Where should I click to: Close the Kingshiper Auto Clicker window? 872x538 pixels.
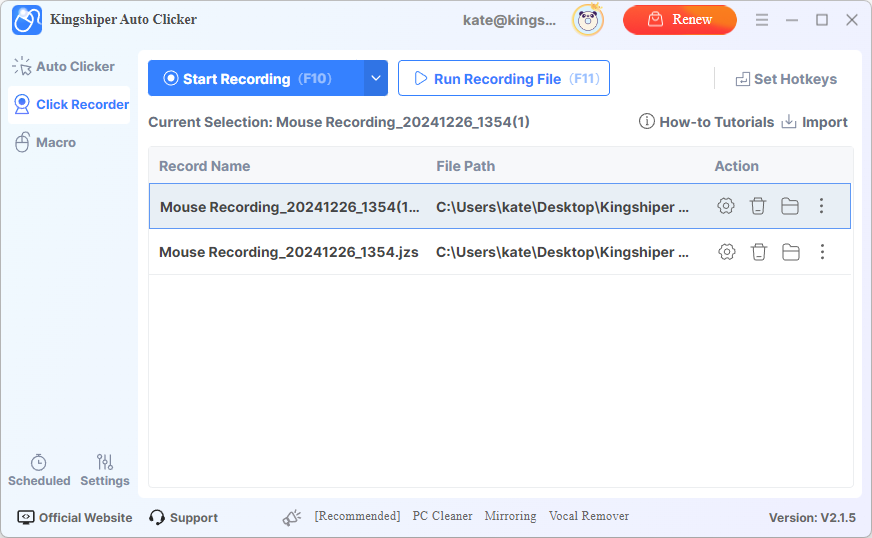852,20
